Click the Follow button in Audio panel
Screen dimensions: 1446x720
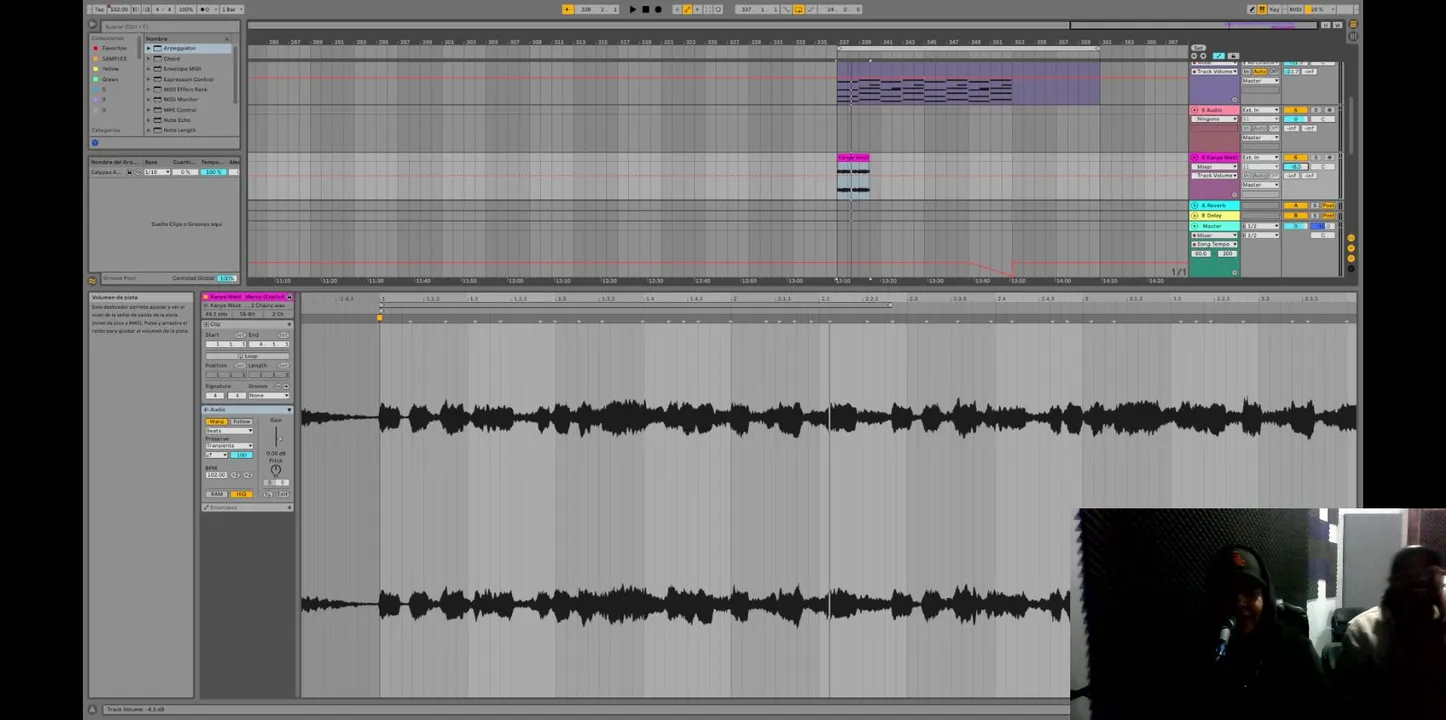241,421
